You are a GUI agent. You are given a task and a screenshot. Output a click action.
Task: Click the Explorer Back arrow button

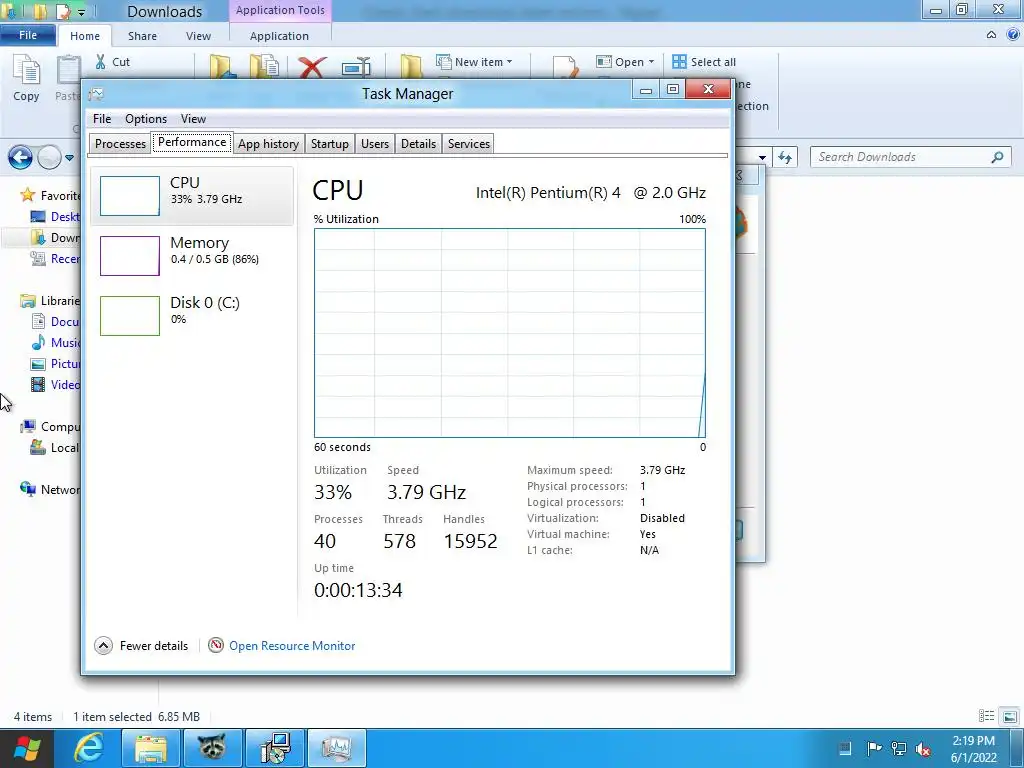click(20, 157)
